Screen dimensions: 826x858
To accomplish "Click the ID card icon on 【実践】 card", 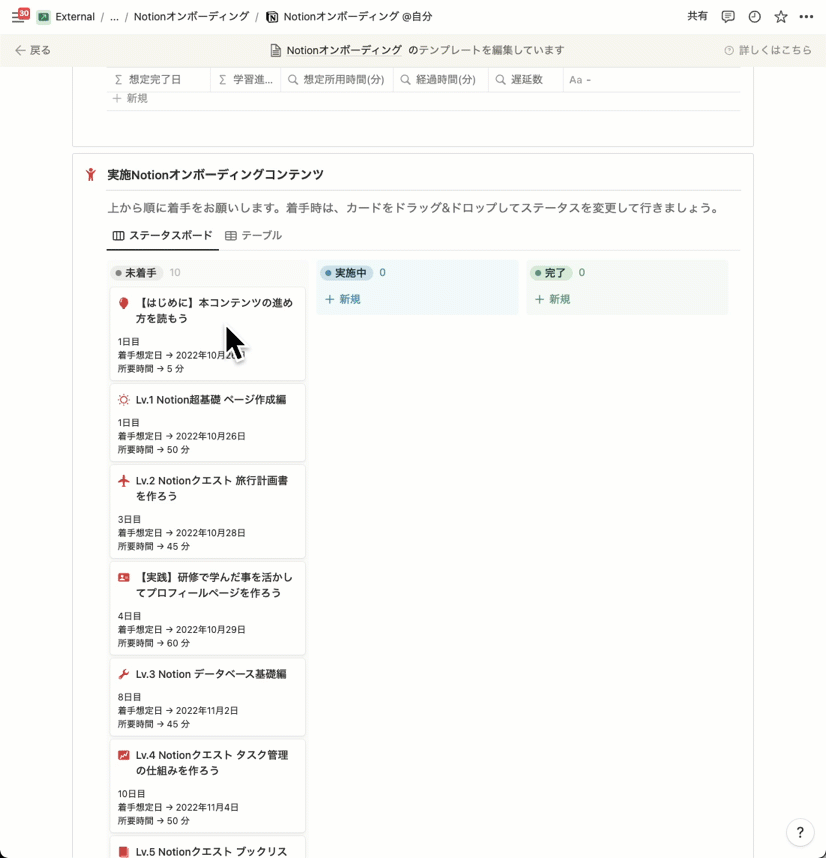I will click(x=124, y=578).
